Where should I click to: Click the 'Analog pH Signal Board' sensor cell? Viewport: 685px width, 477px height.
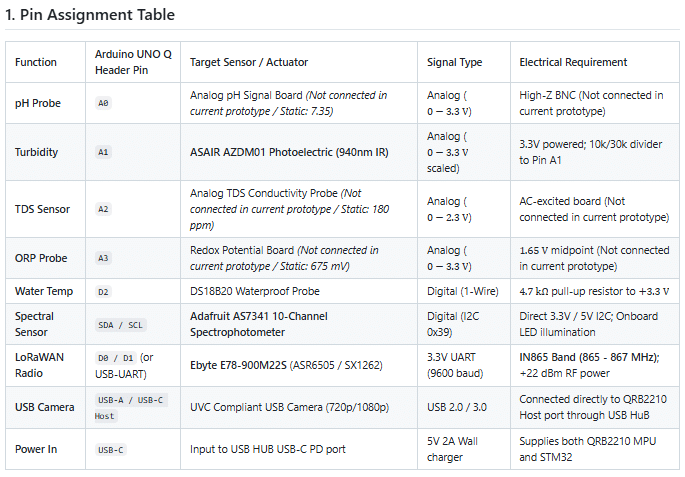299,103
